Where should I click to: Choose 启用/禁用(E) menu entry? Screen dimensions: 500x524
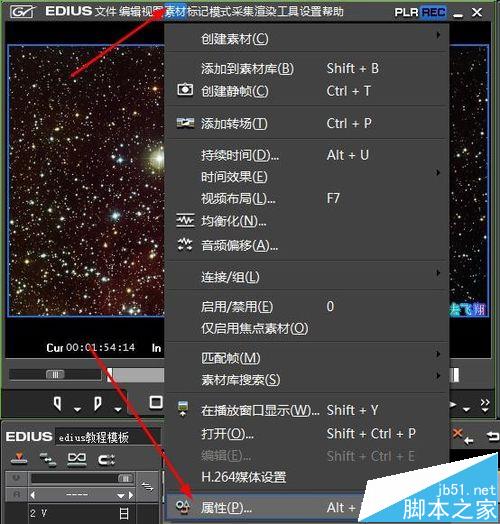(307, 306)
